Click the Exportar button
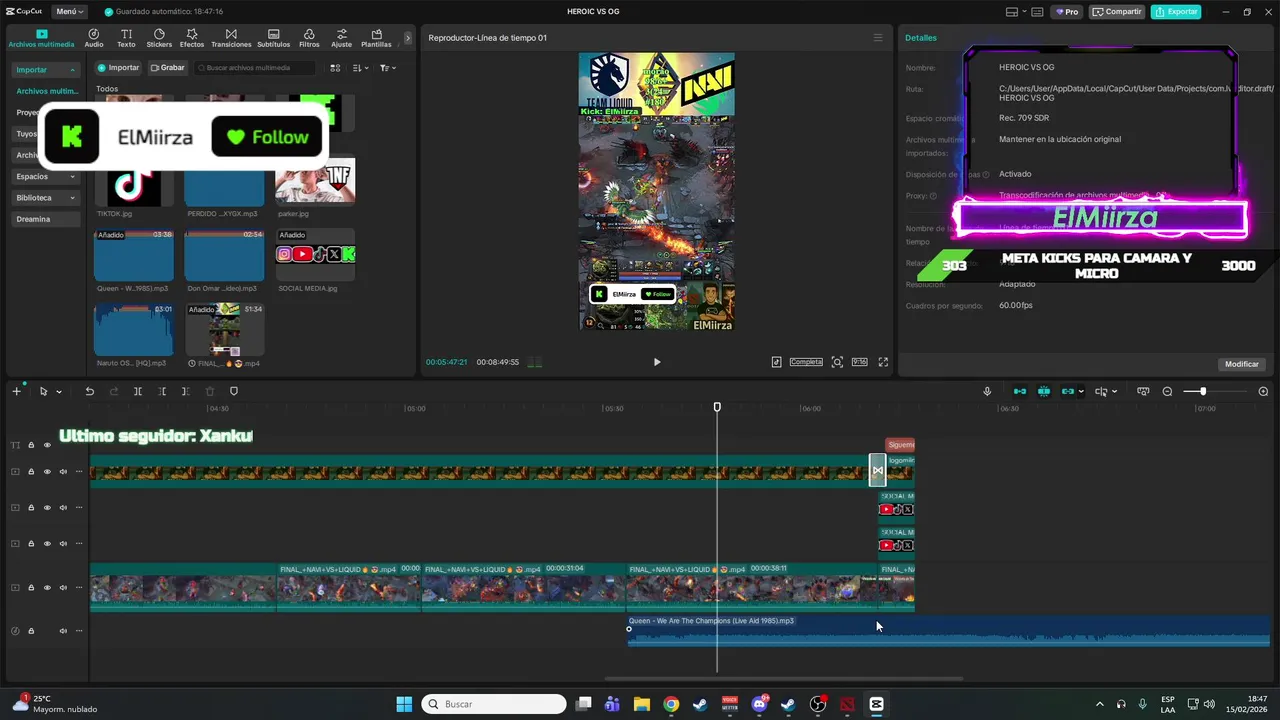This screenshot has width=1280, height=720. 1176,12
